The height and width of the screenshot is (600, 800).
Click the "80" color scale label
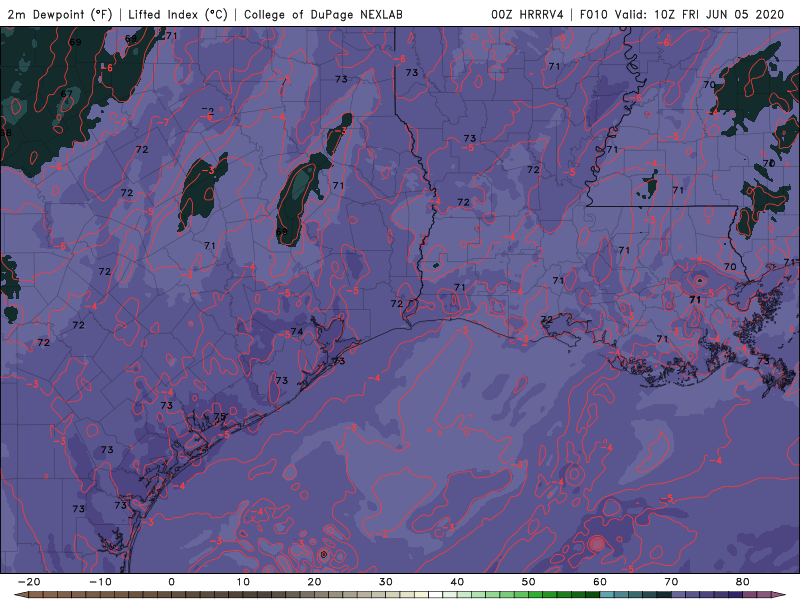click(743, 582)
